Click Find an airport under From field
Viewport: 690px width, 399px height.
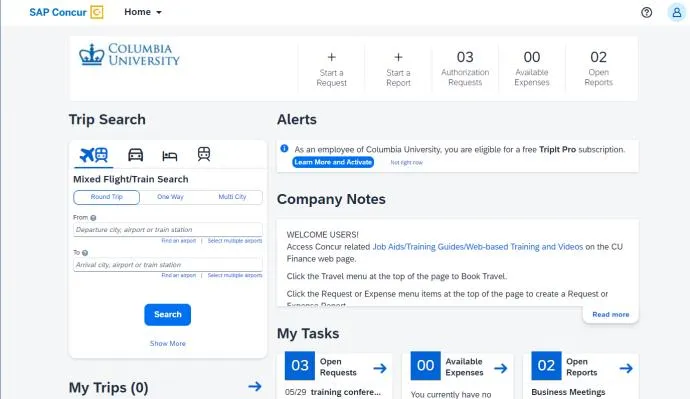click(178, 241)
